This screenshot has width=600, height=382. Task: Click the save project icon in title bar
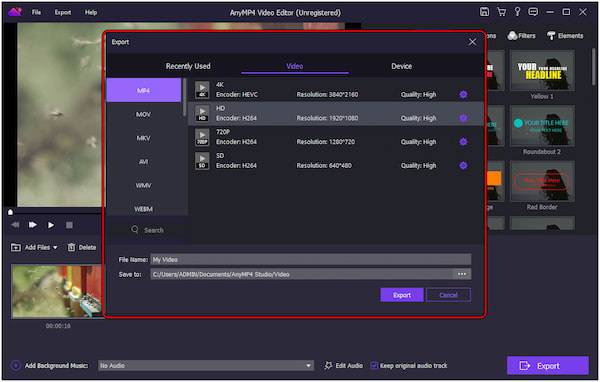(484, 12)
